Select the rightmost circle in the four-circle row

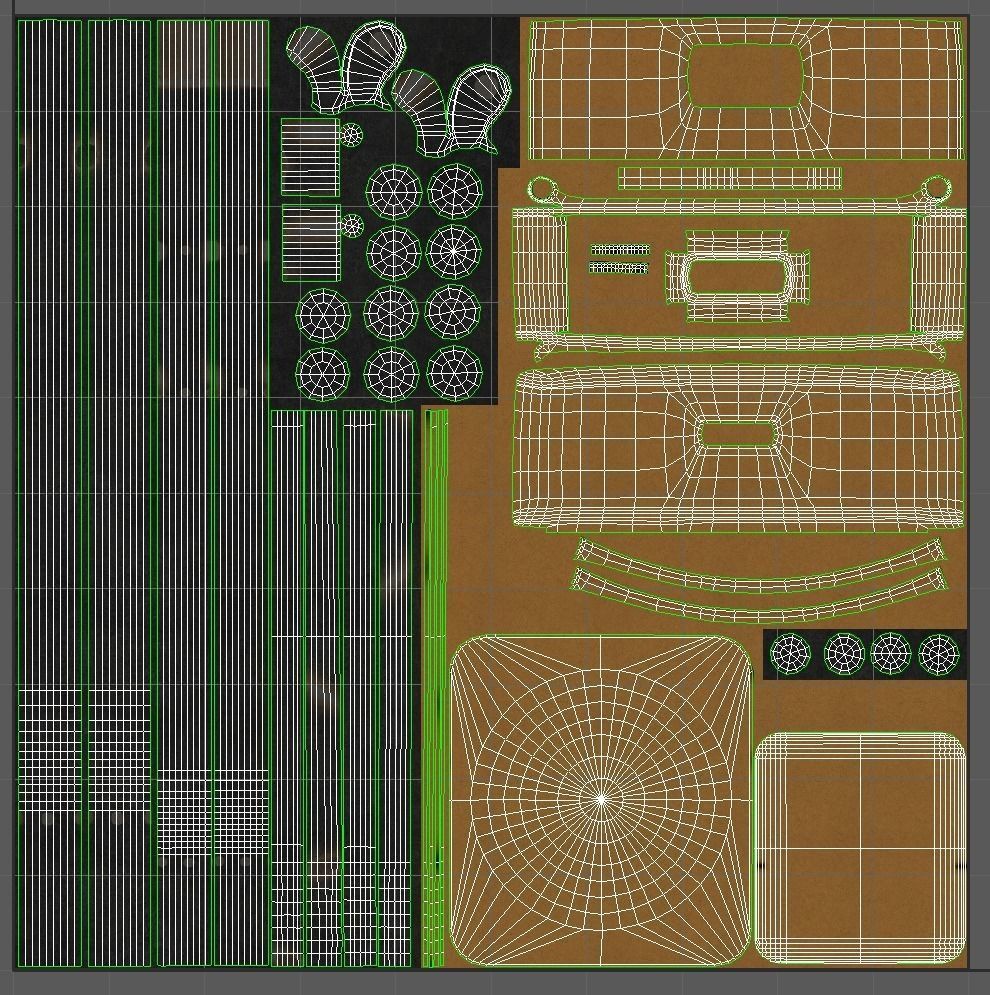pyautogui.click(x=938, y=654)
